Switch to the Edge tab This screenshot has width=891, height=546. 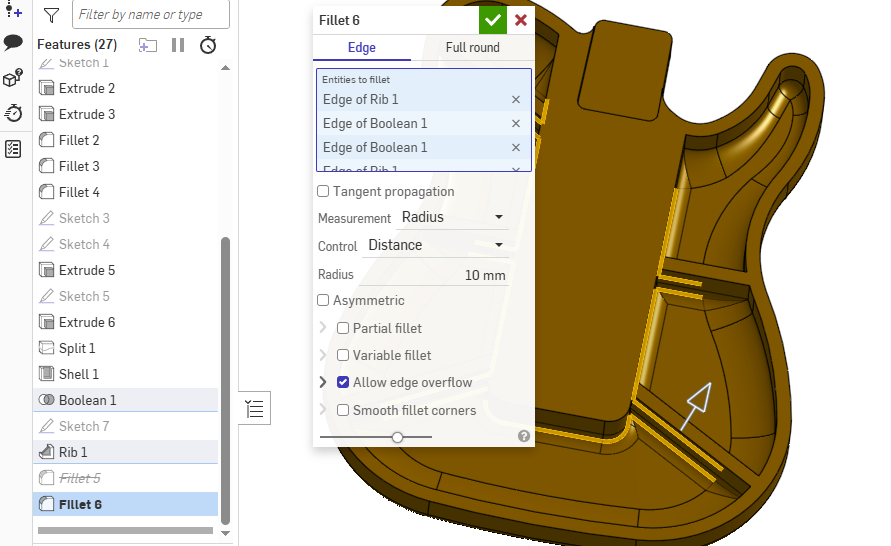362,48
